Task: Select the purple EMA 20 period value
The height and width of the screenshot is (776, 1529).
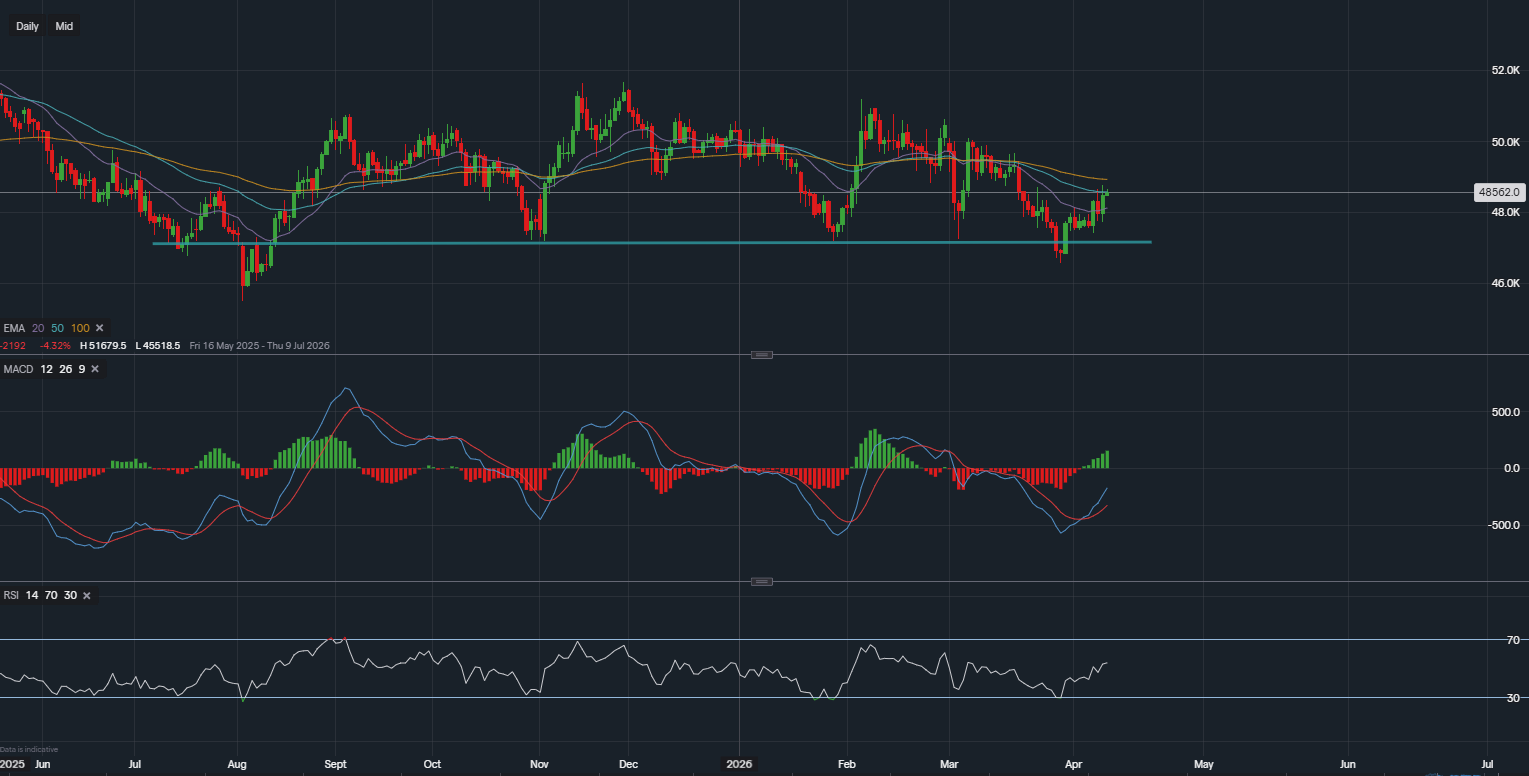Action: click(x=37, y=328)
